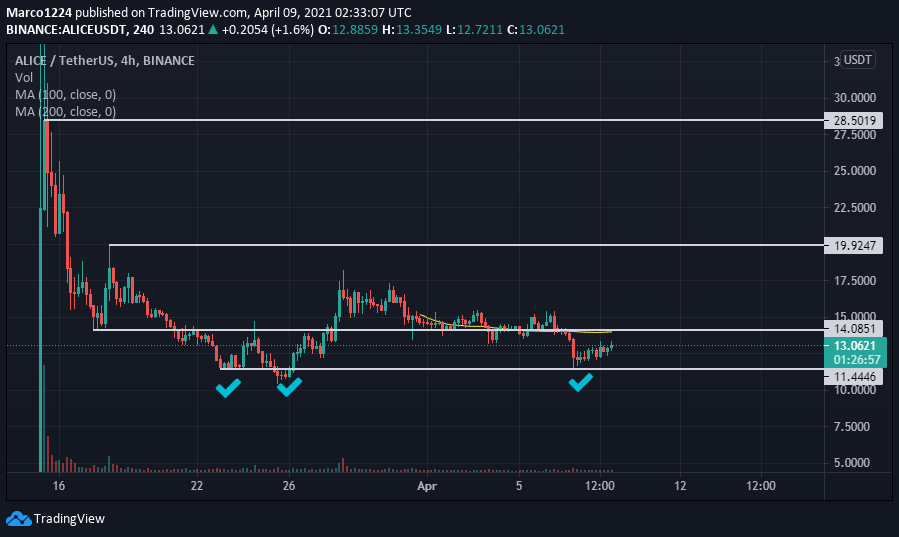The image size is (899, 537).
Task: Click the white 11.4446 support line
Action: coord(522,369)
